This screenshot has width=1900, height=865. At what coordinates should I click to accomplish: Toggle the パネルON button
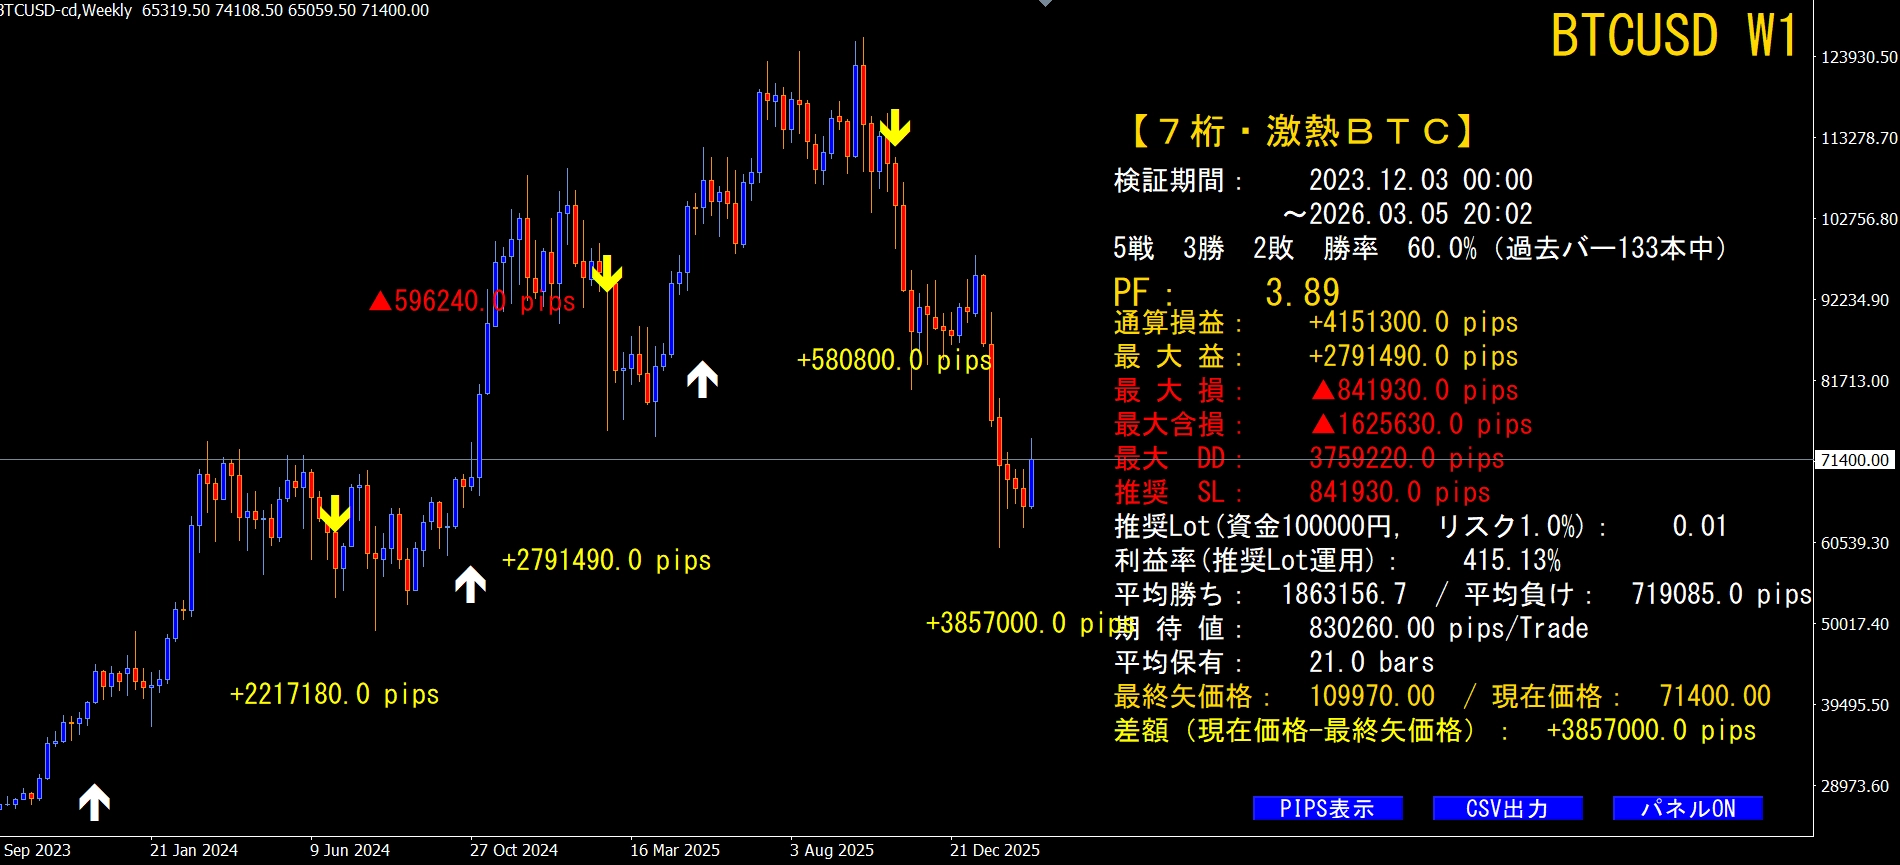[1687, 808]
